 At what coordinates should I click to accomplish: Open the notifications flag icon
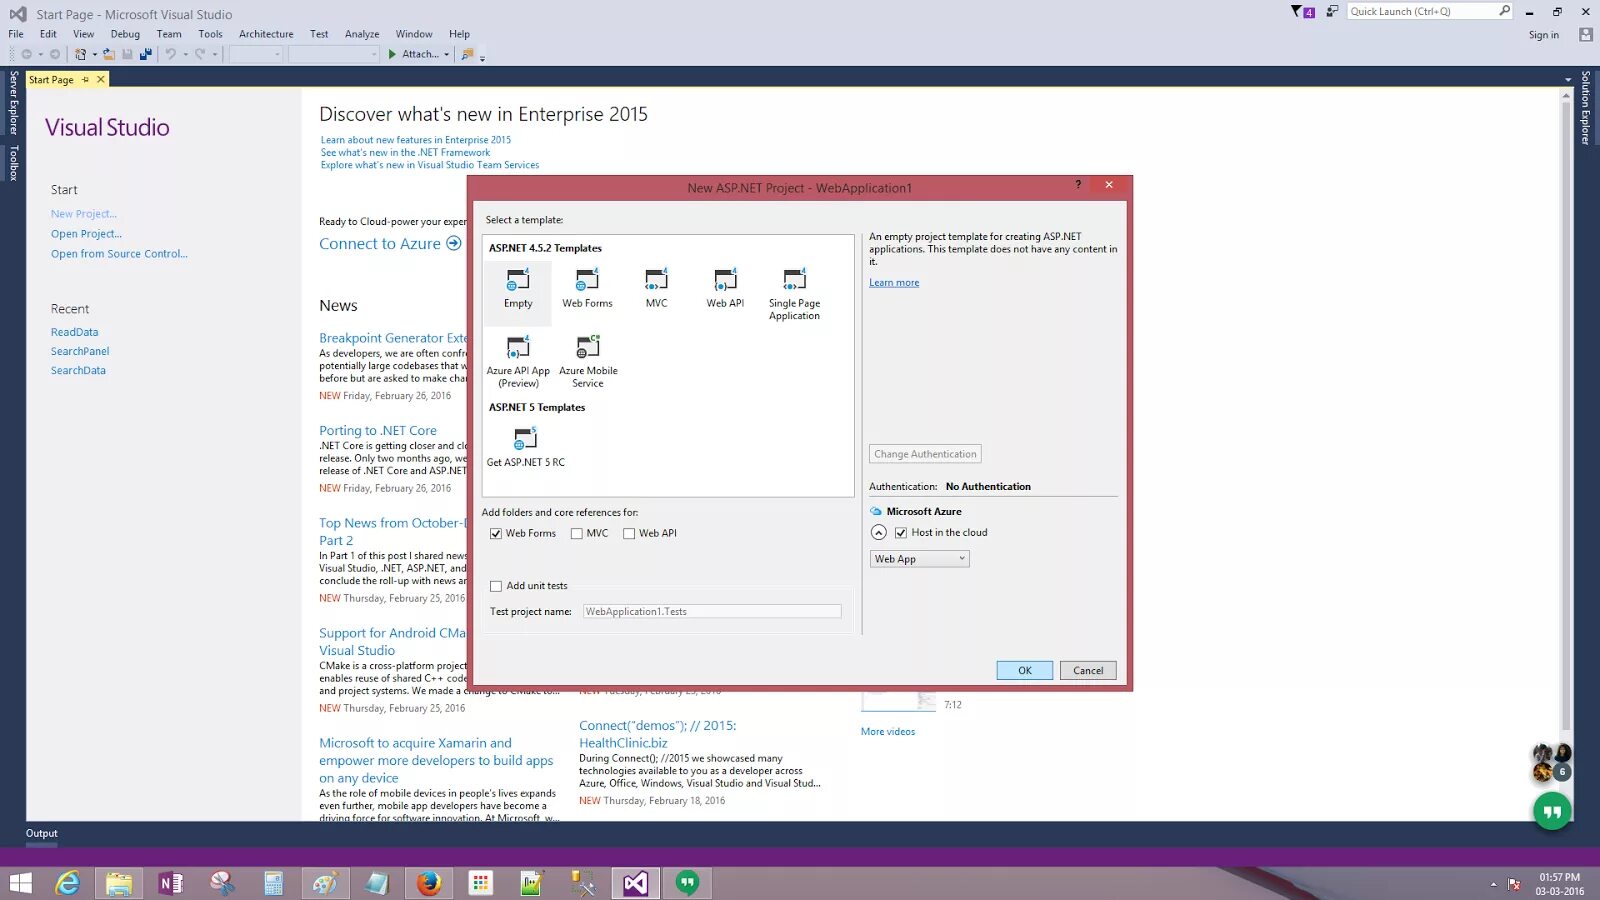[x=1302, y=12]
